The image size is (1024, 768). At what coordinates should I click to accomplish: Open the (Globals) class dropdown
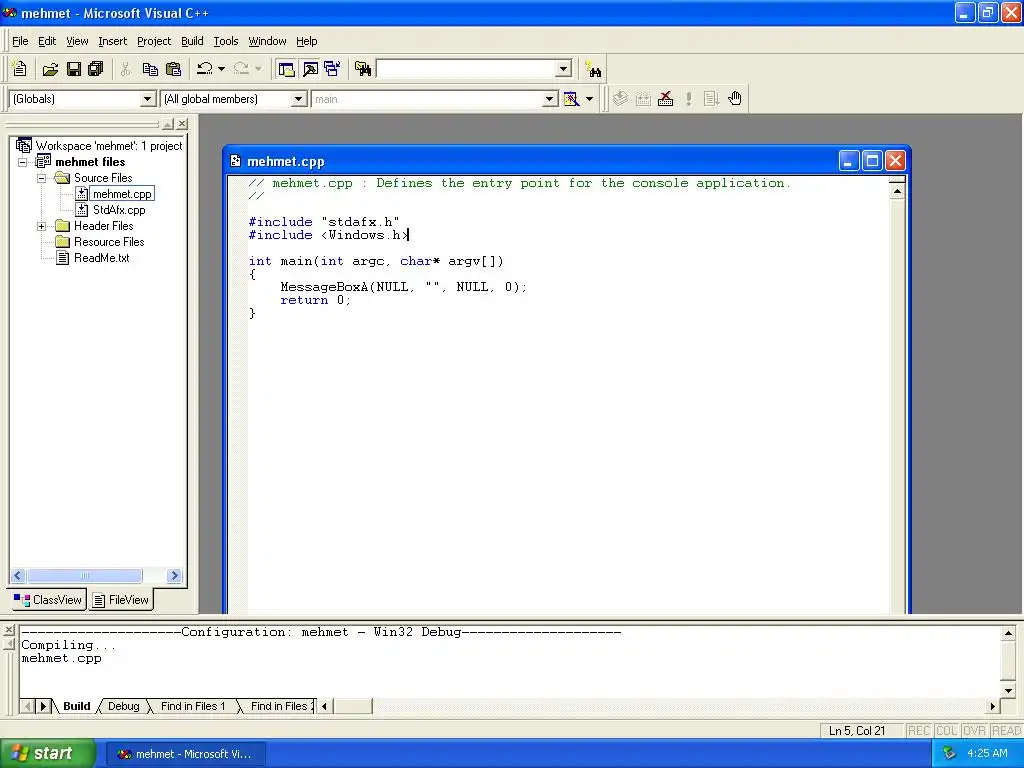(148, 99)
